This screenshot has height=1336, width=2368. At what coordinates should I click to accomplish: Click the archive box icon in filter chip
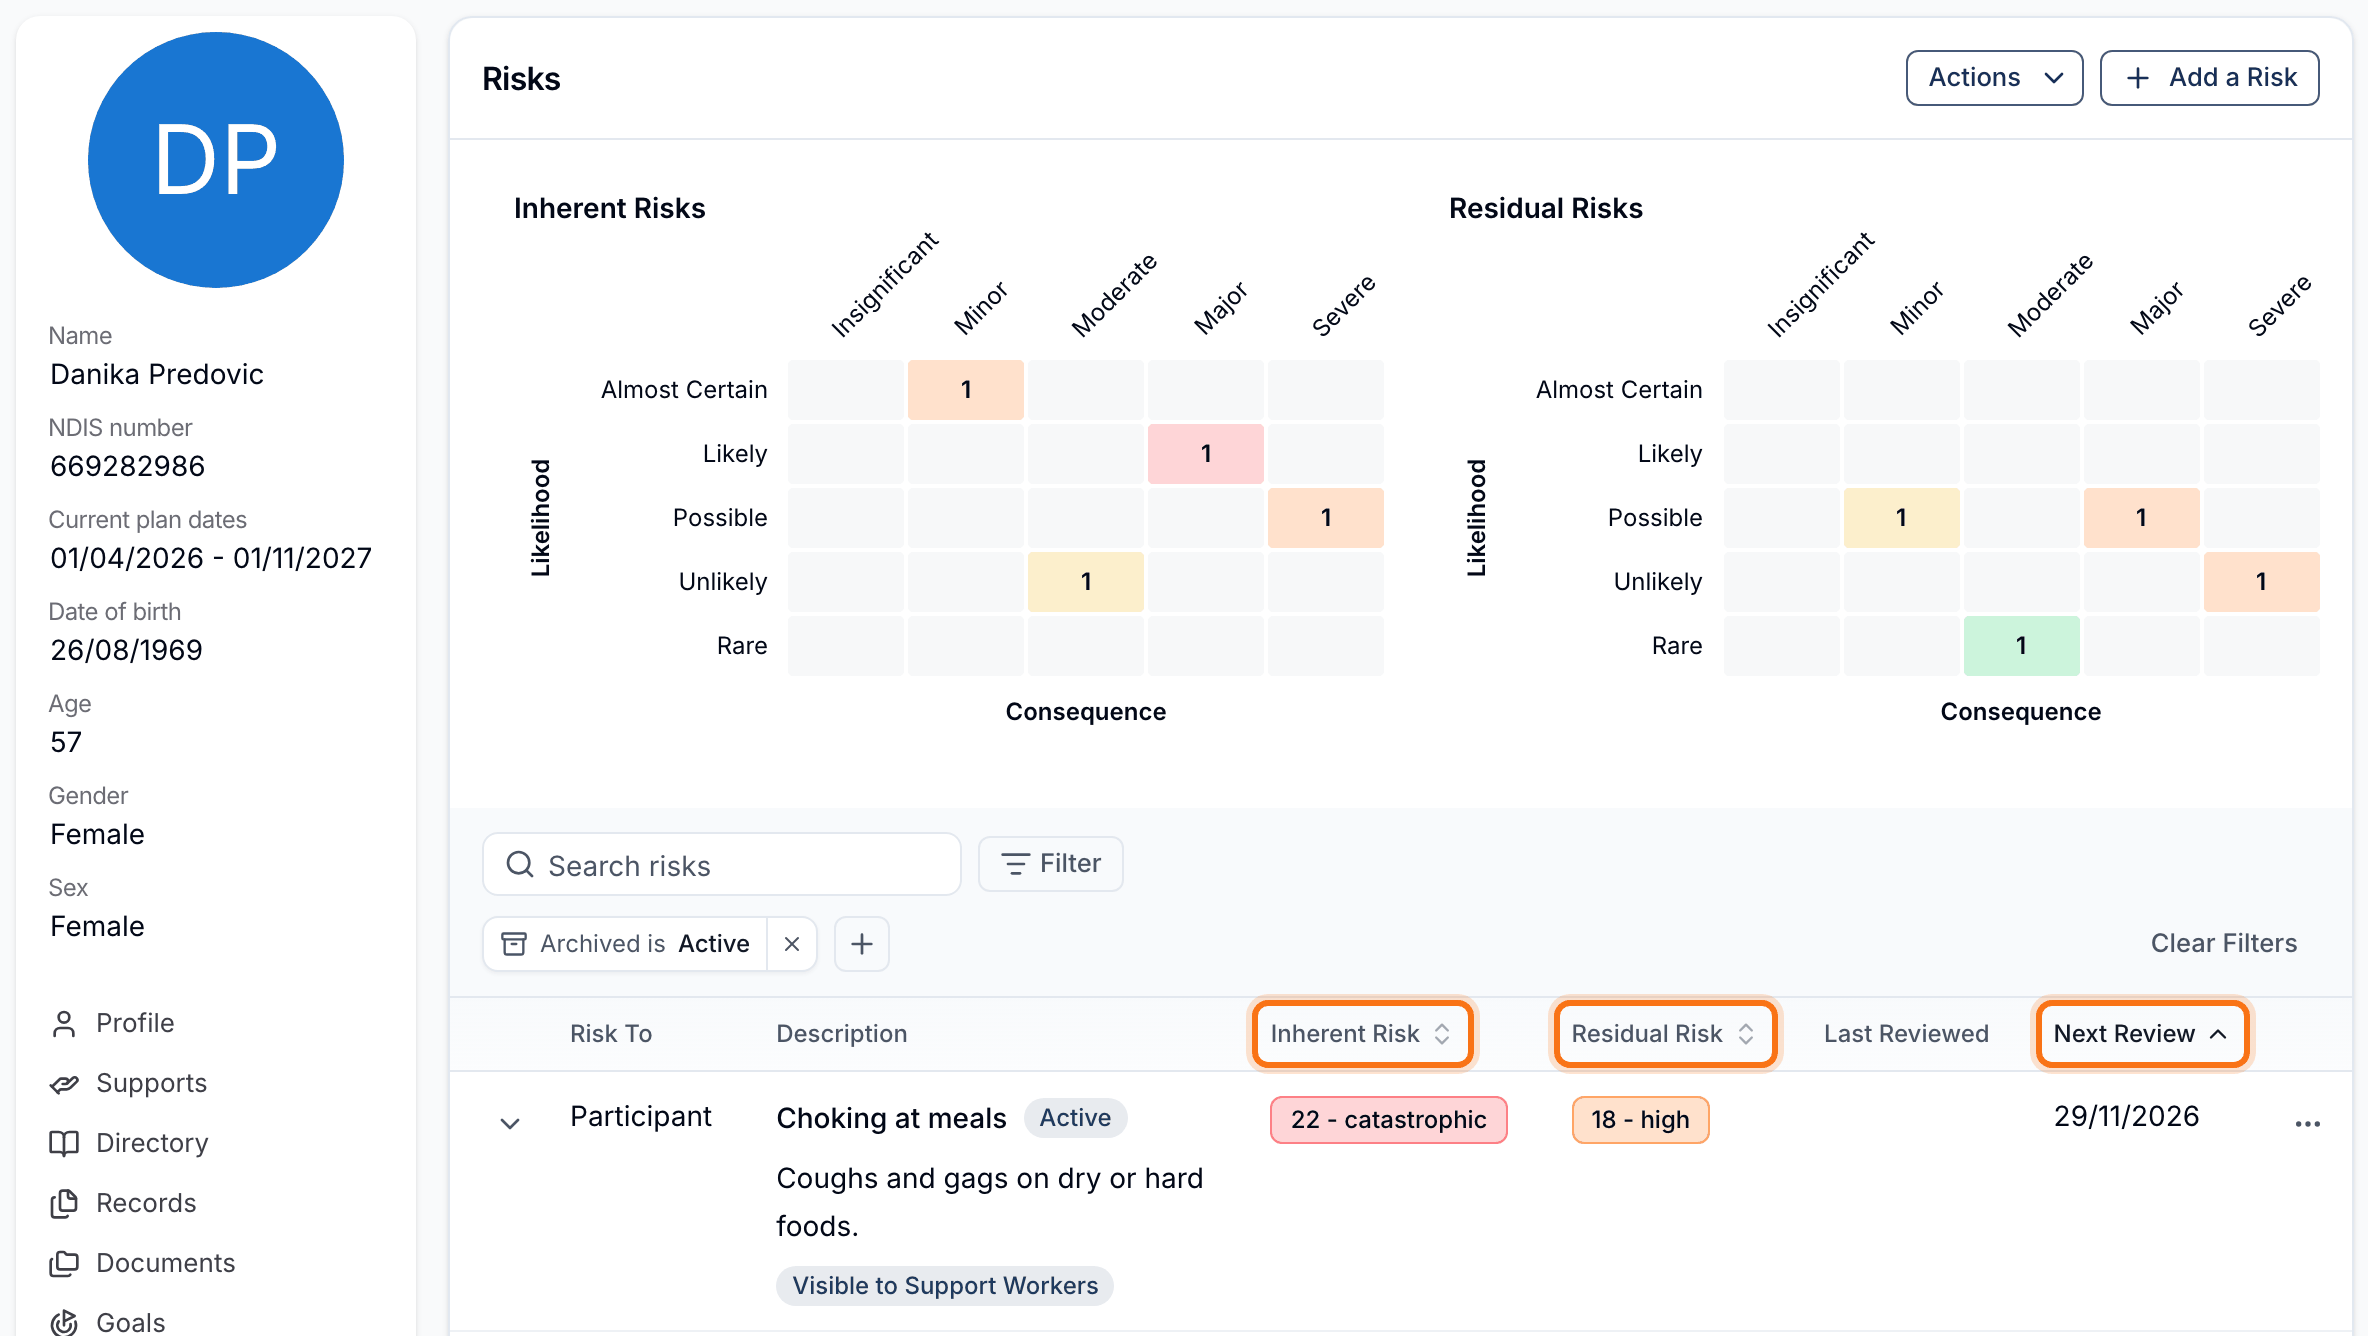[514, 944]
